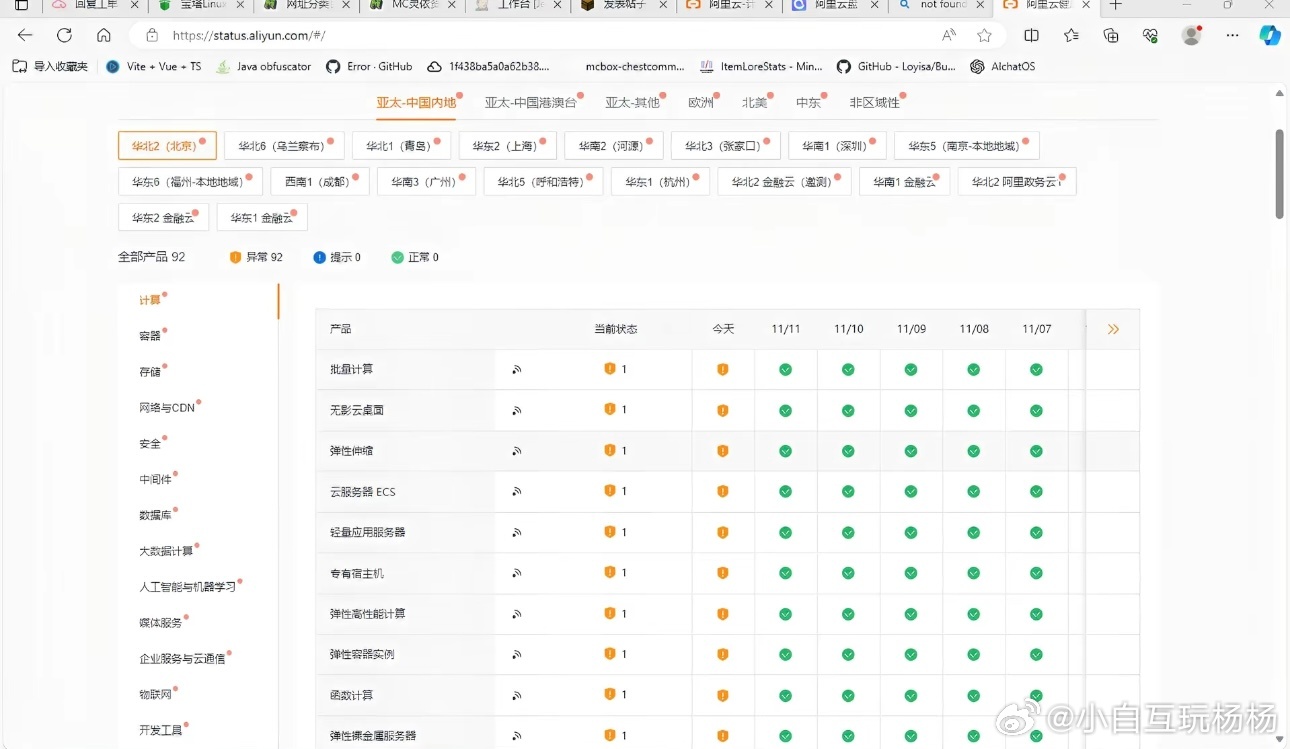The height and width of the screenshot is (749, 1290).
Task: Open the tab actions menu icon
Action: (x=22, y=5)
